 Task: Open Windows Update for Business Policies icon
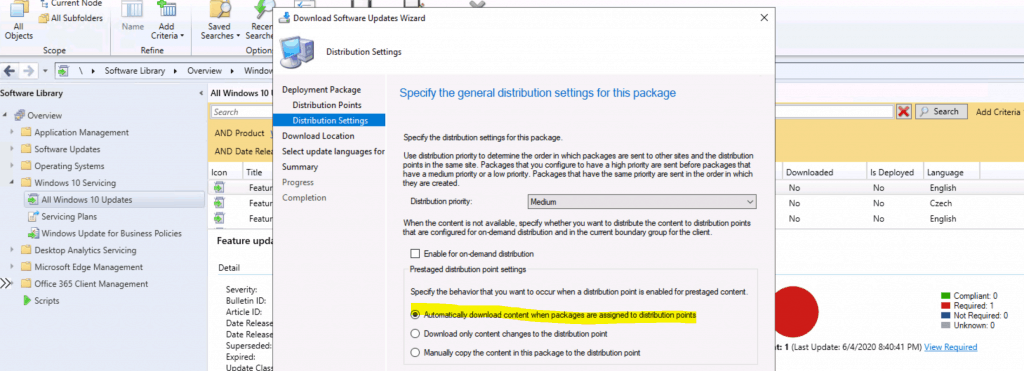click(33, 233)
